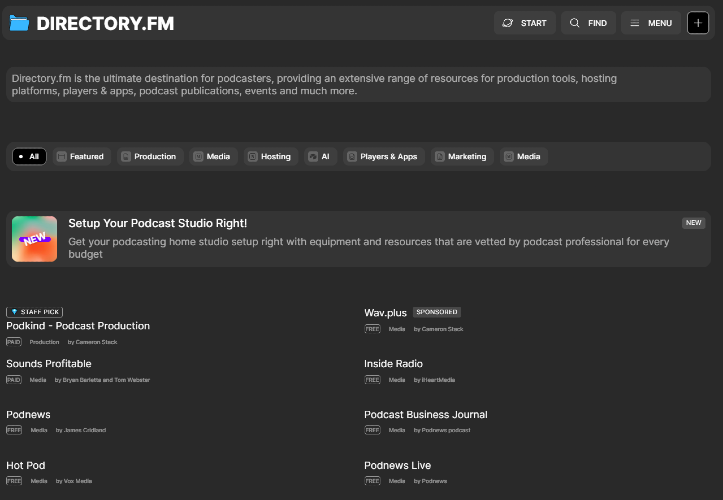Click FREE tag under Hot Pod

coord(14,481)
